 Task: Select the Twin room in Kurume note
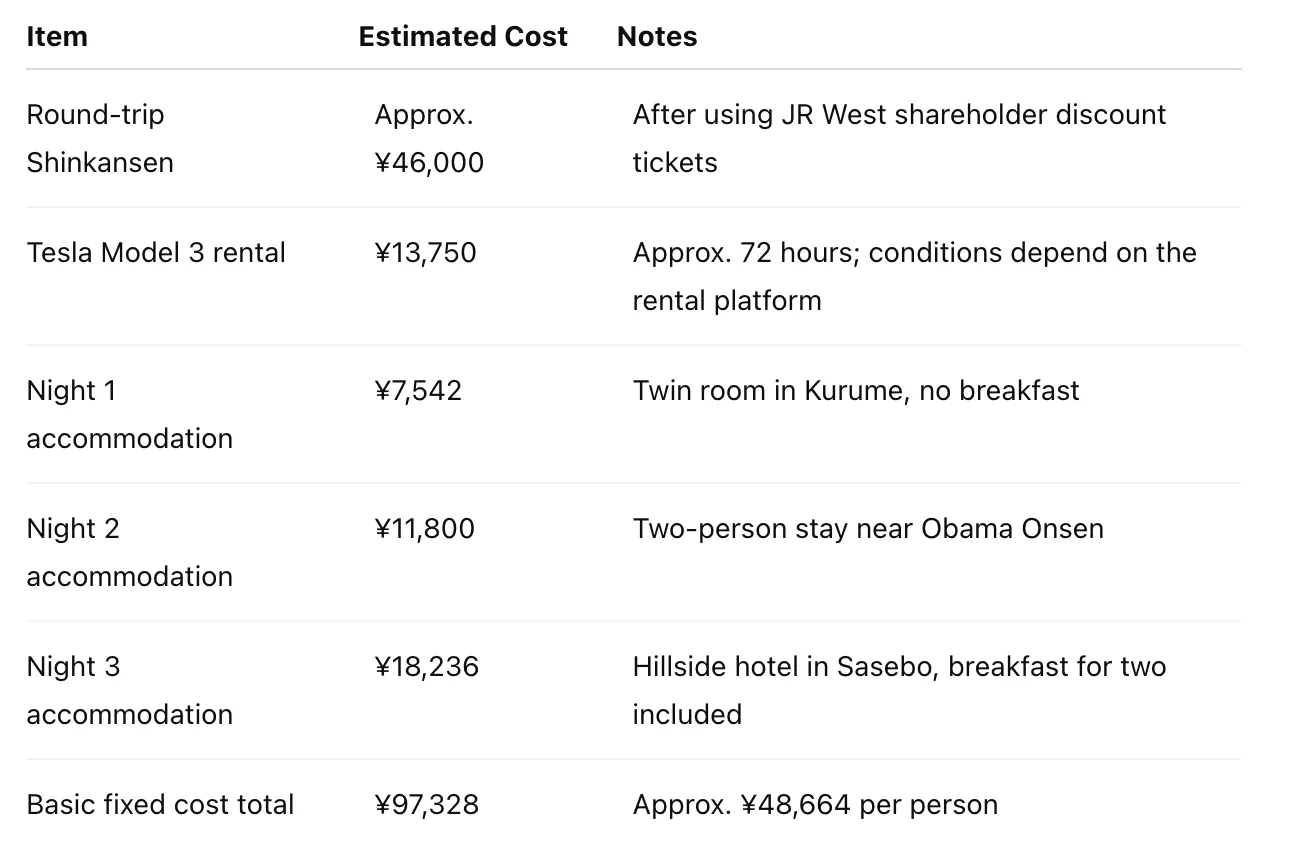[x=856, y=391]
